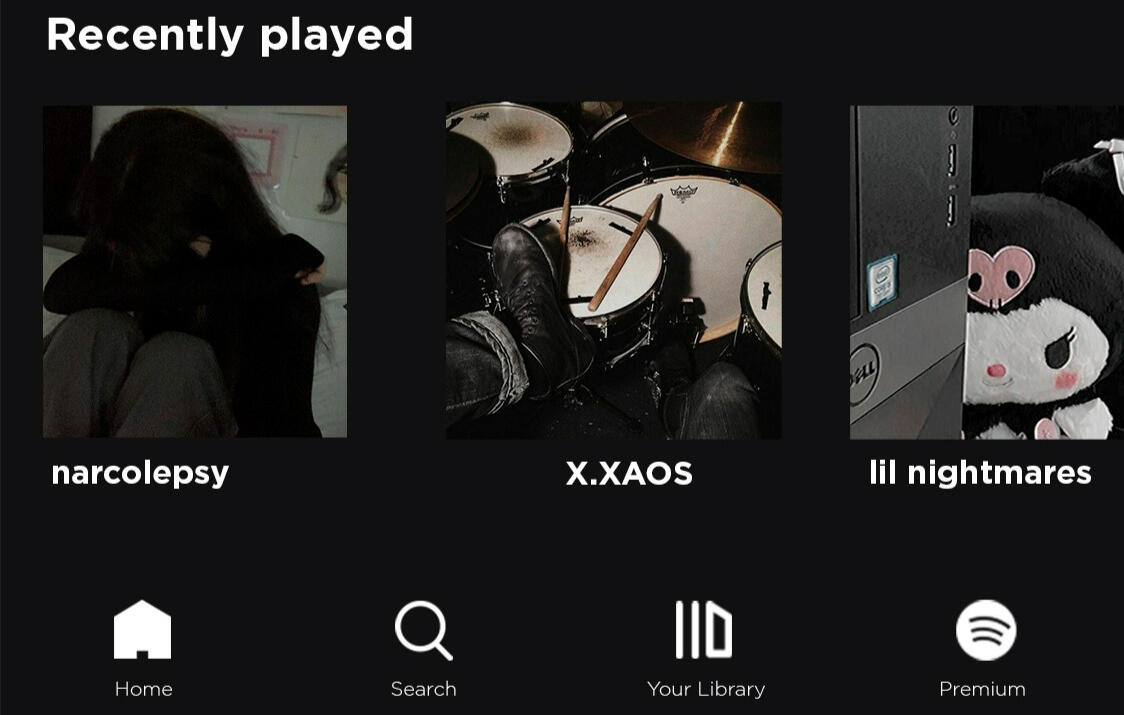The width and height of the screenshot is (1124, 715).
Task: Click the lil nightmares playlist title
Action: tap(980, 473)
